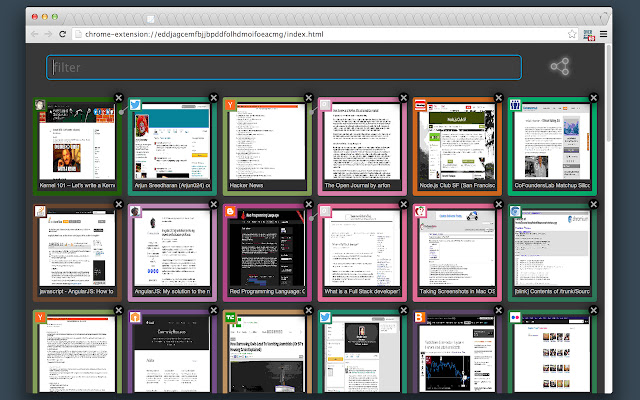
Task: Click Blogger favicon on Red Programming Language tile
Action: [x=230, y=211]
